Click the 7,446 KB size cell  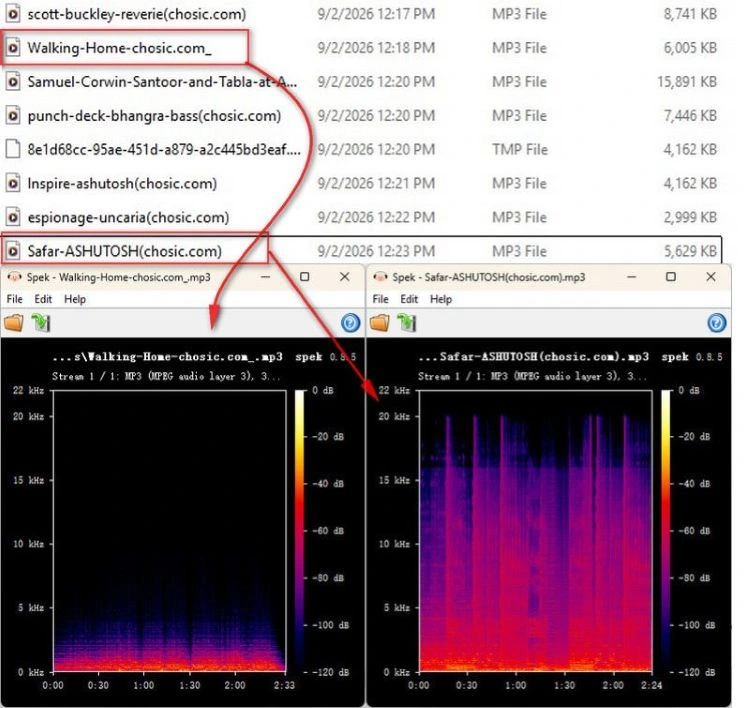click(690, 116)
